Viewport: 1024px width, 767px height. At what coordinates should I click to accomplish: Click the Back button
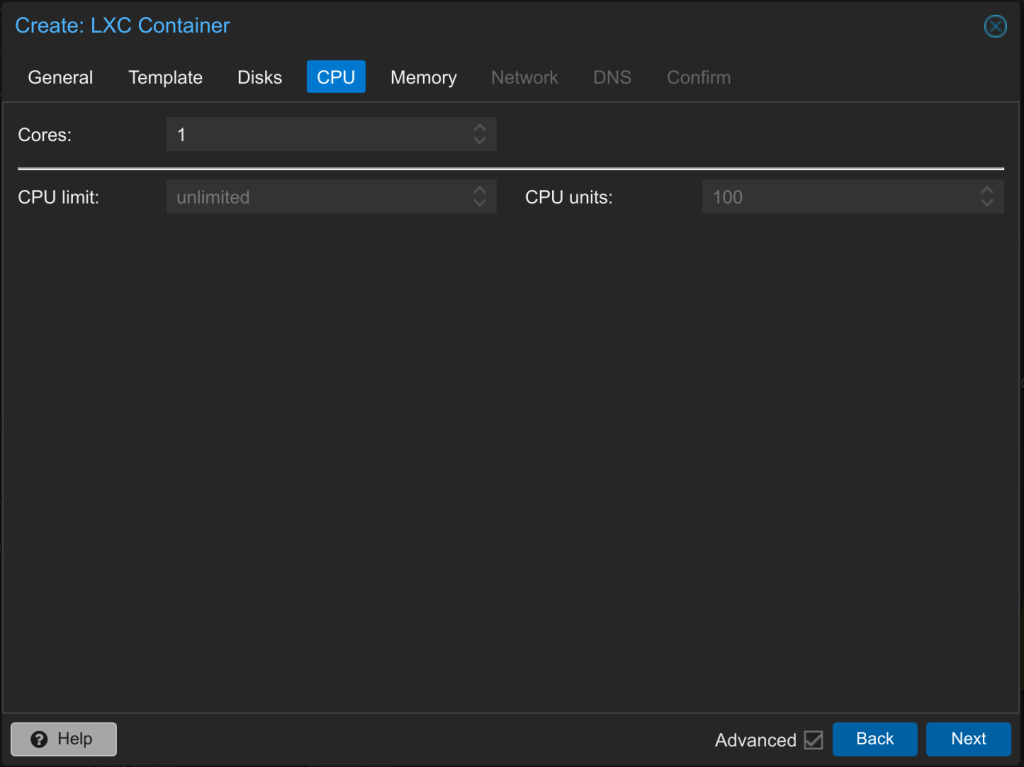[875, 739]
